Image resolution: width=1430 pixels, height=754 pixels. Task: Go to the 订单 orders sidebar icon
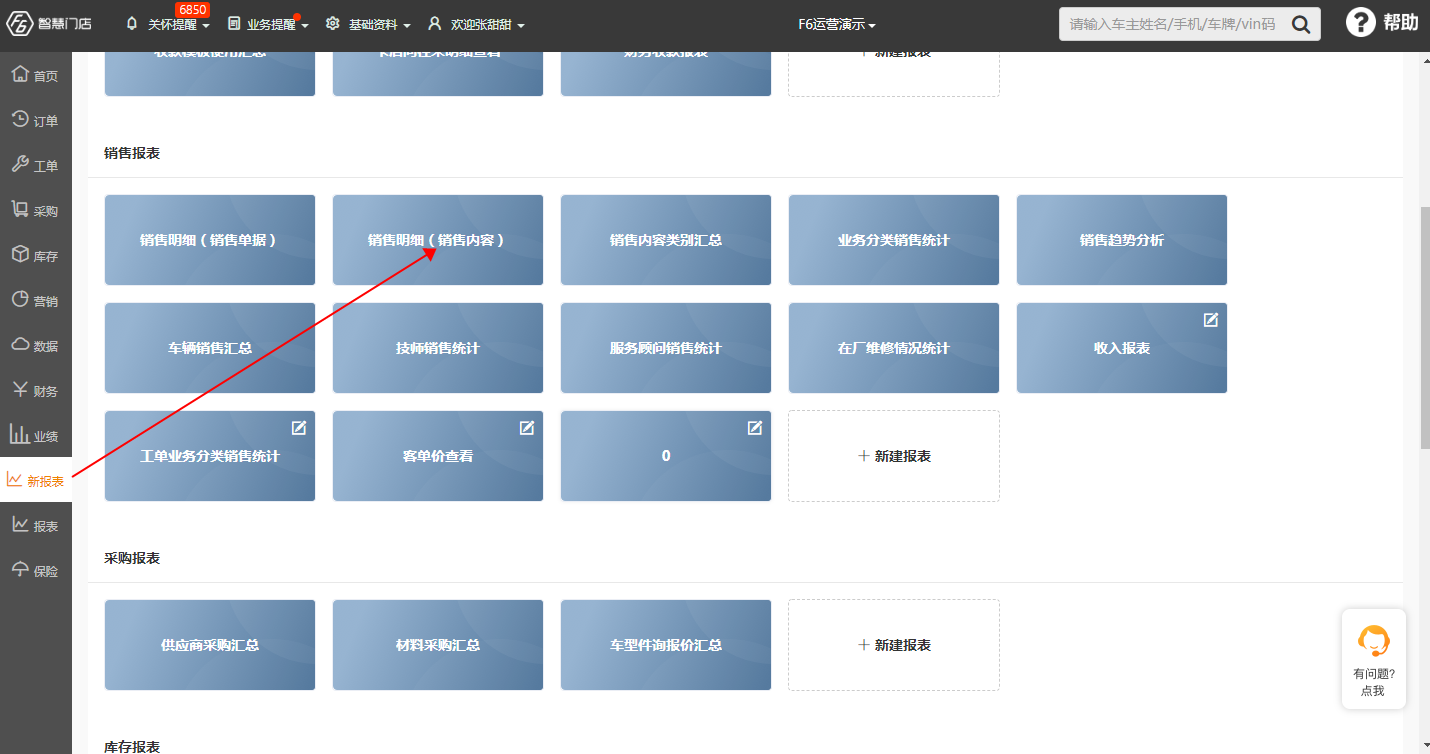(20, 119)
